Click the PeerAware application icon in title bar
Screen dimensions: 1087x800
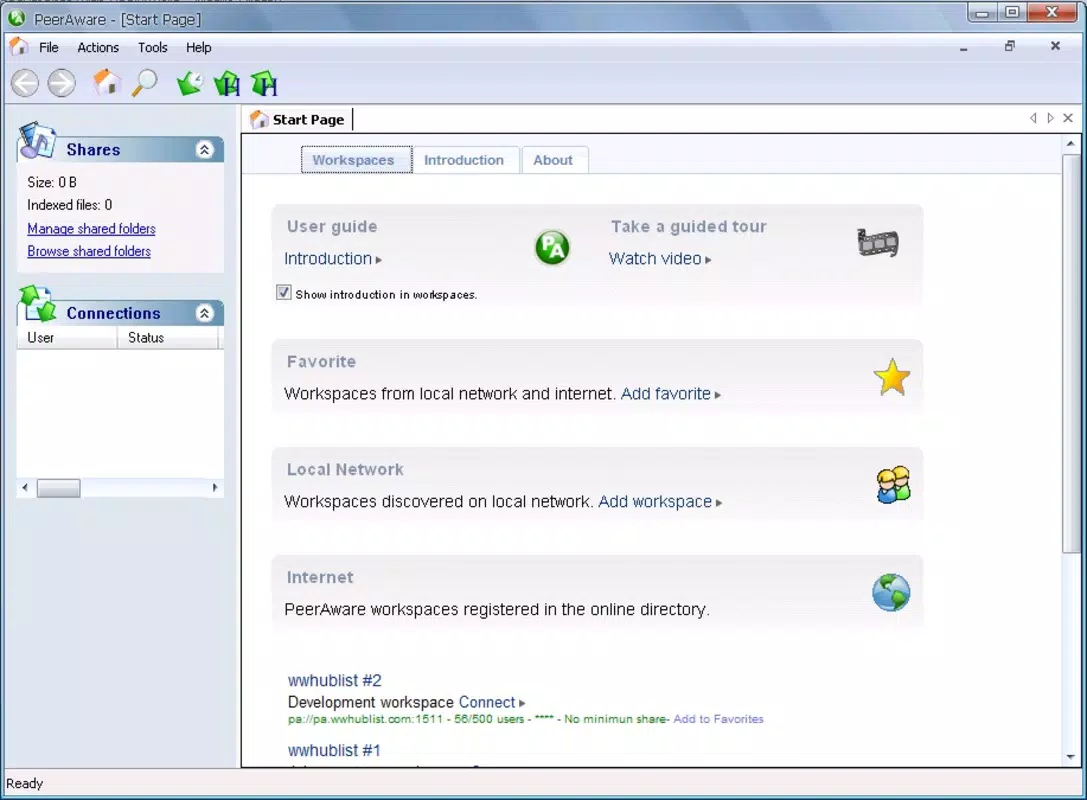coord(17,18)
